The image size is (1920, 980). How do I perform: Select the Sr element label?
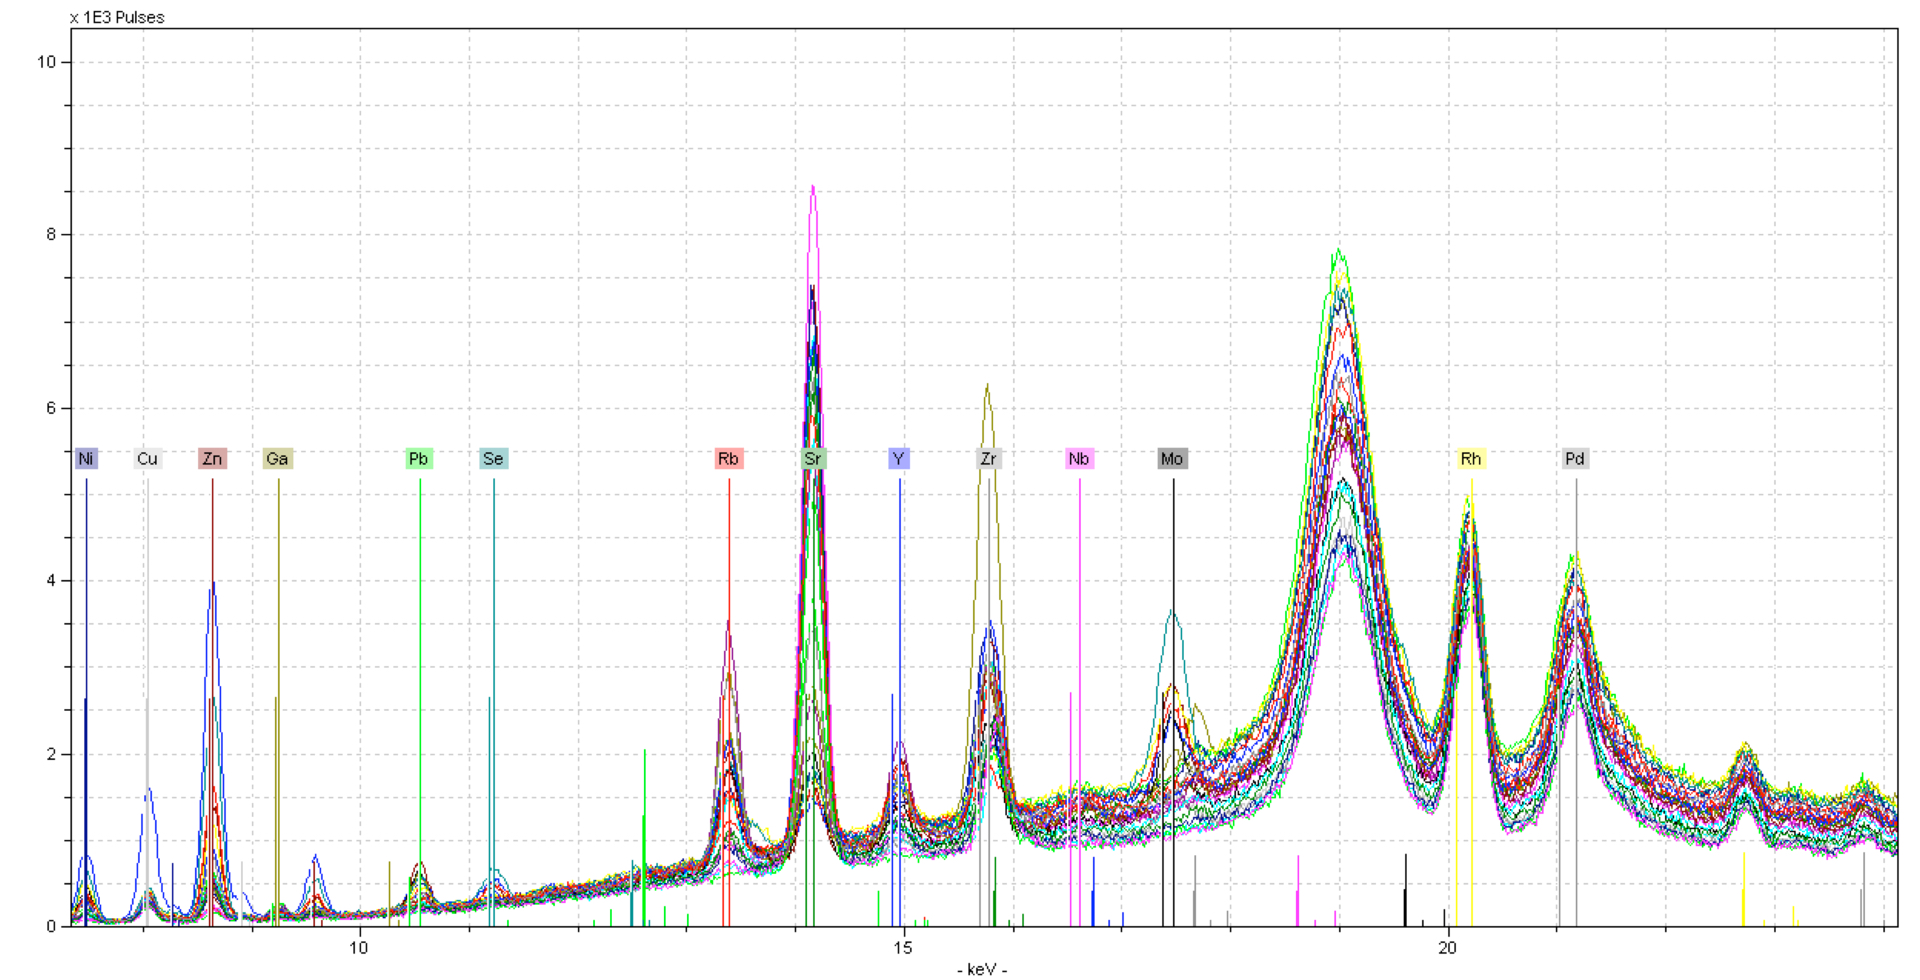813,459
